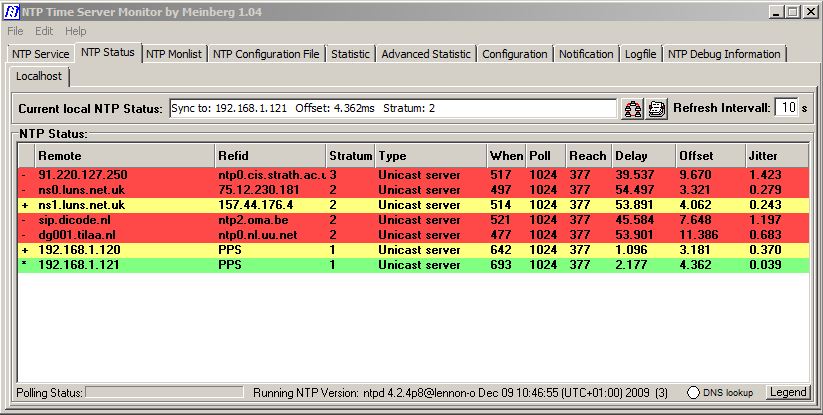
Task: Select the Configuration tab
Action: pyautogui.click(x=514, y=54)
